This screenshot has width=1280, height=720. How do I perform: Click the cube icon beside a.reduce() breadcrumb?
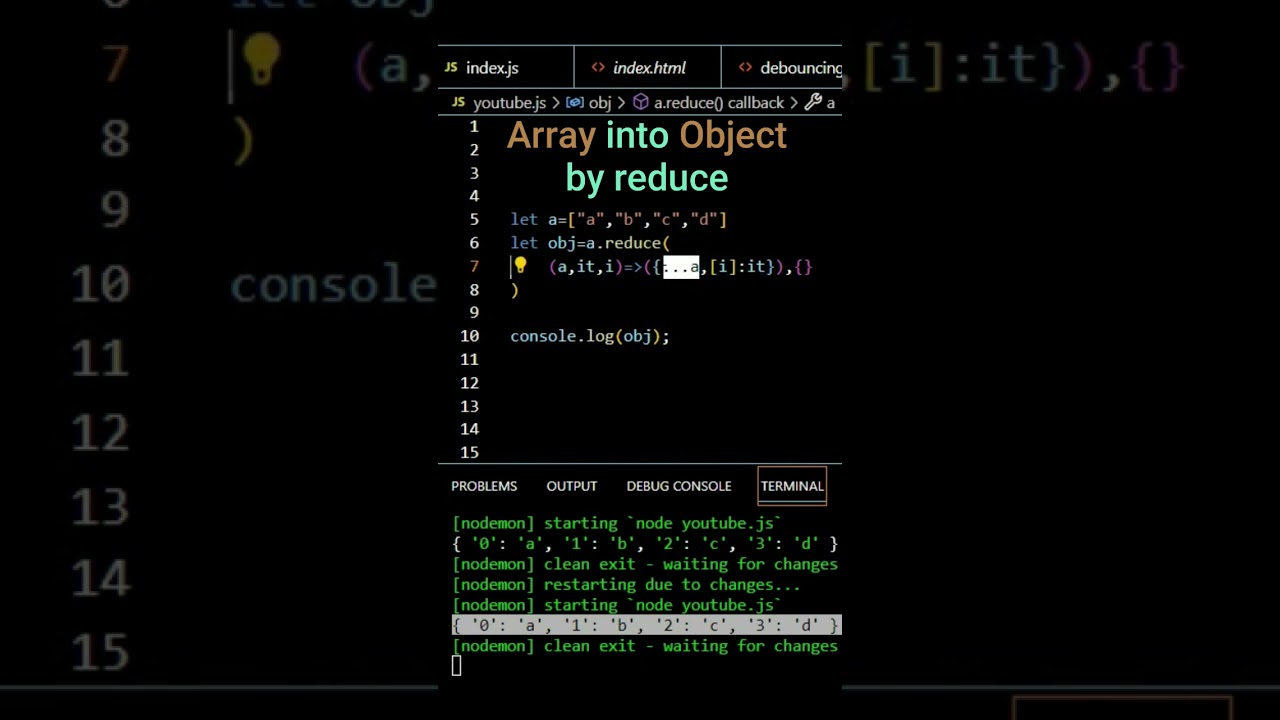point(641,103)
